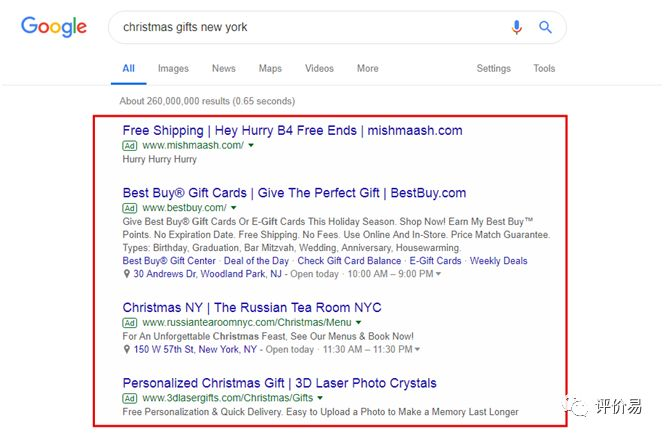Viewport: 664px width, 436px height.
Task: Switch to the Images tab
Action: [173, 69]
